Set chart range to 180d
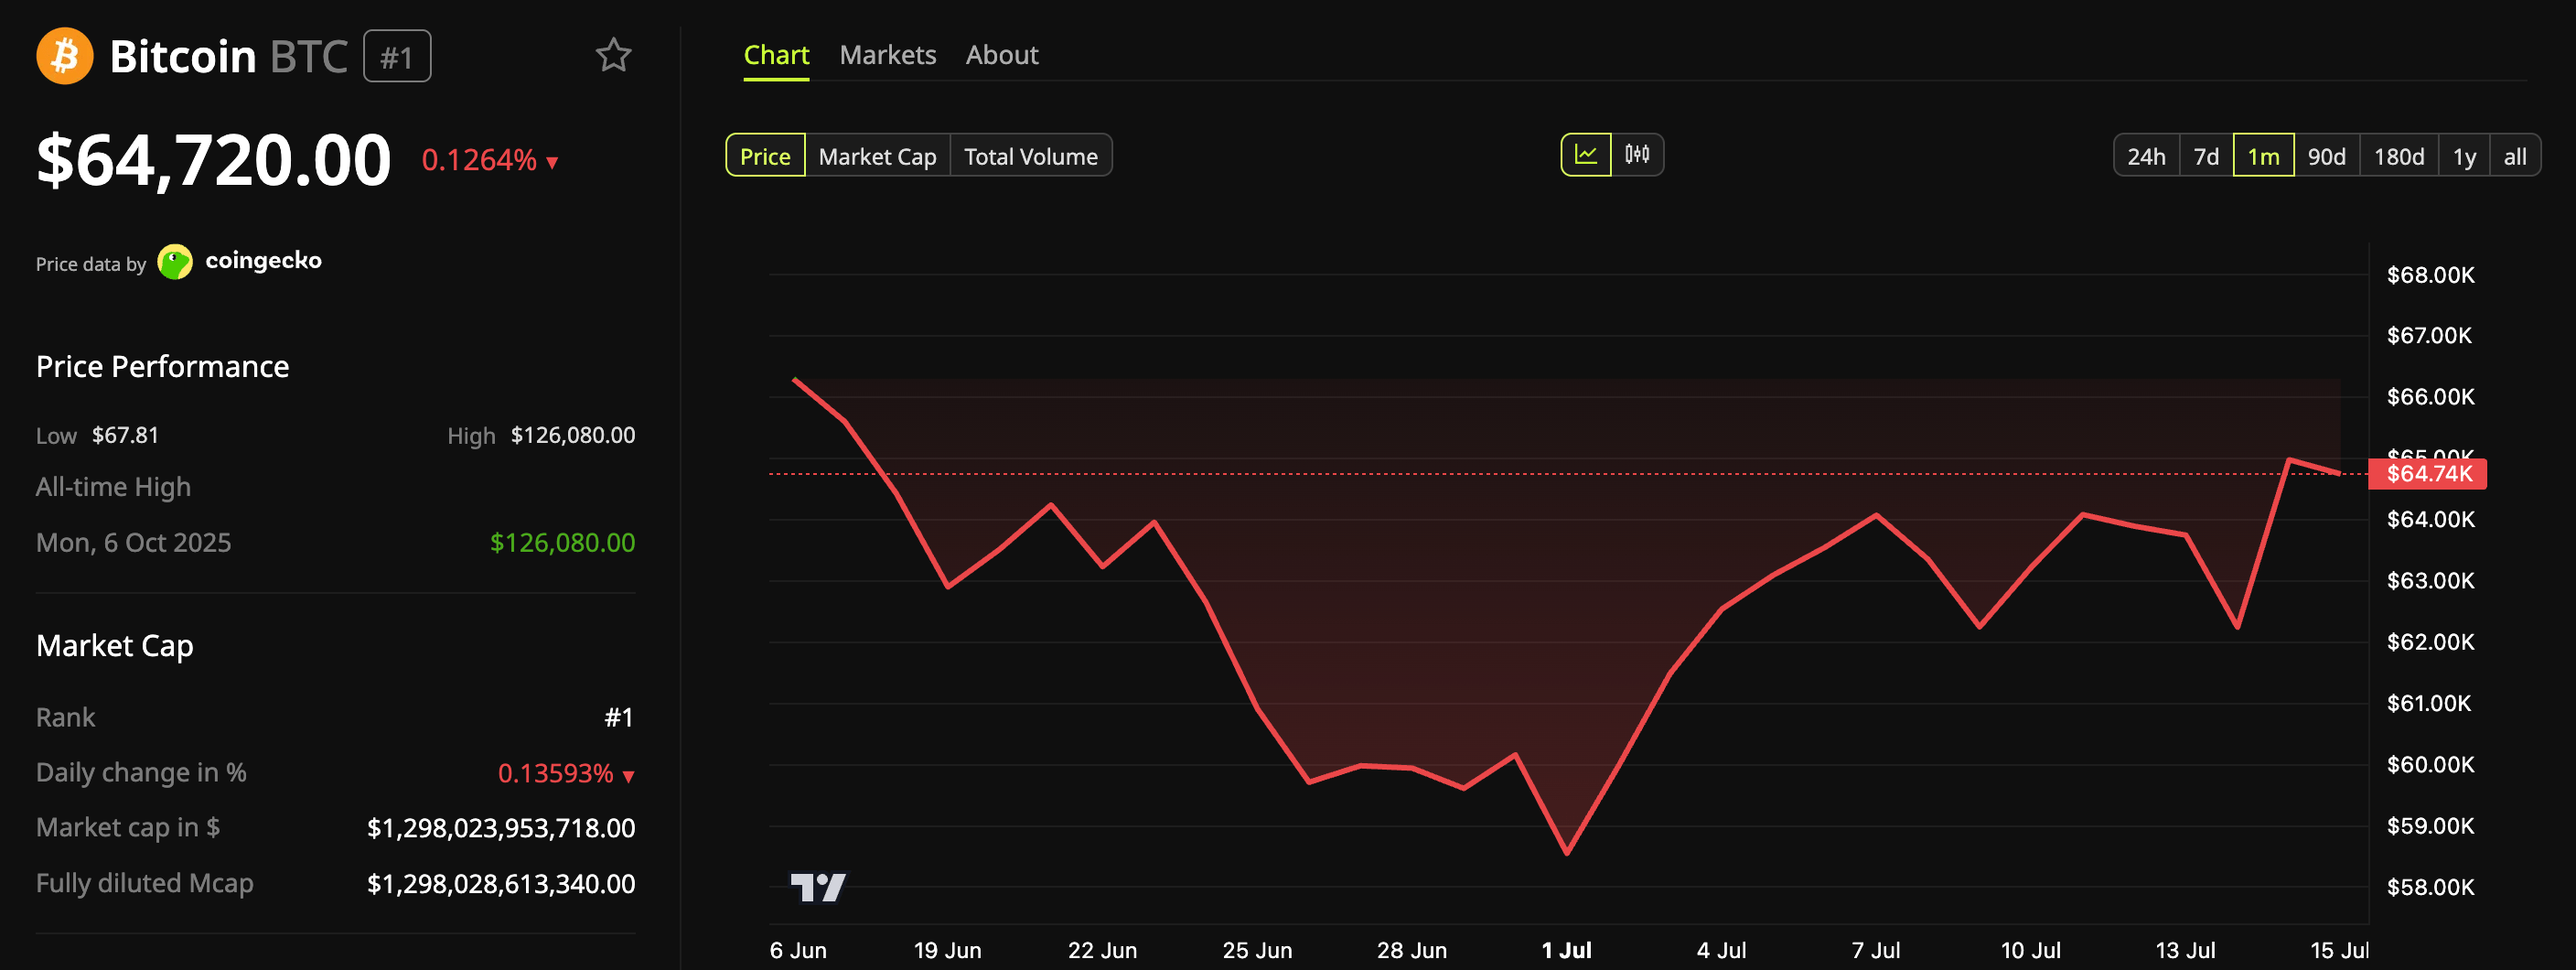The width and height of the screenshot is (2576, 970). pos(2399,156)
